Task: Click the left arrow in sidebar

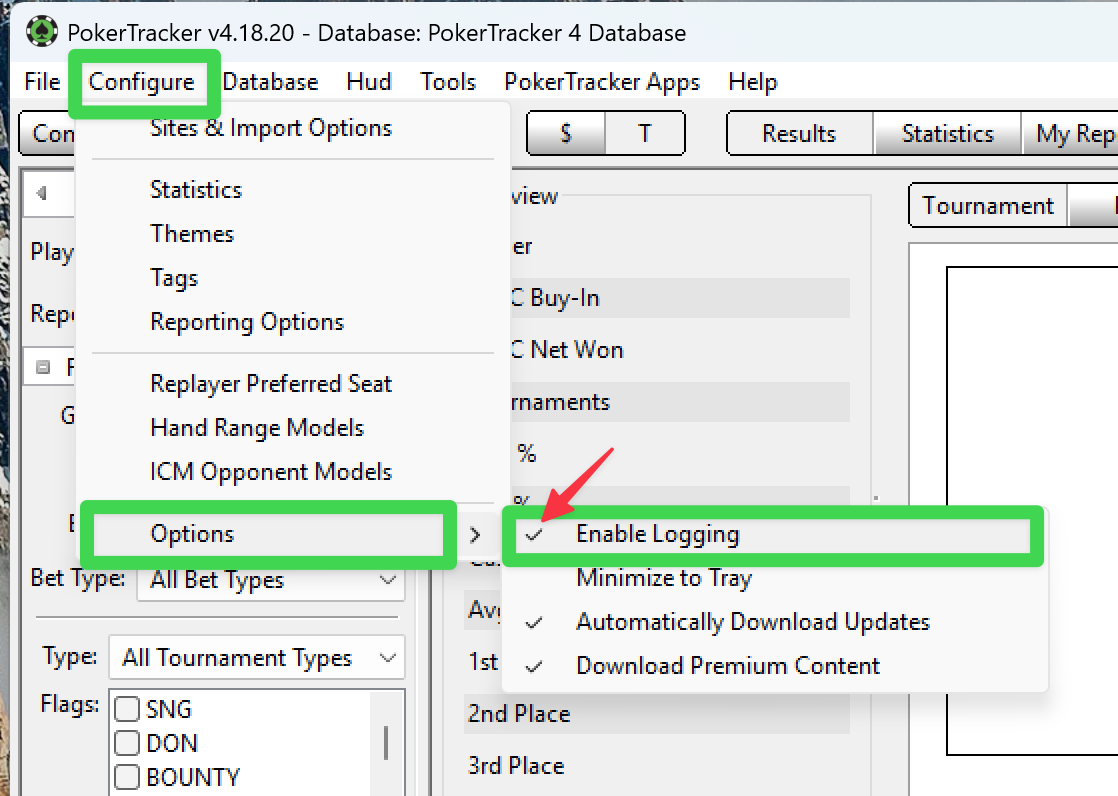Action: coord(41,193)
